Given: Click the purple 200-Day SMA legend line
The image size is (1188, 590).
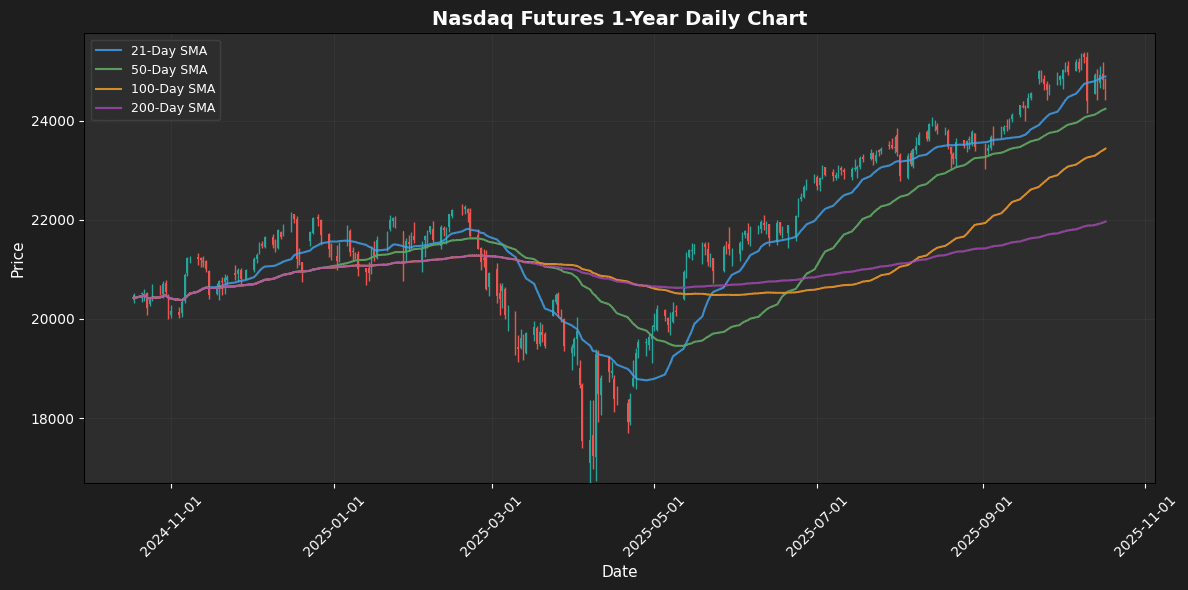Looking at the screenshot, I should tap(109, 108).
